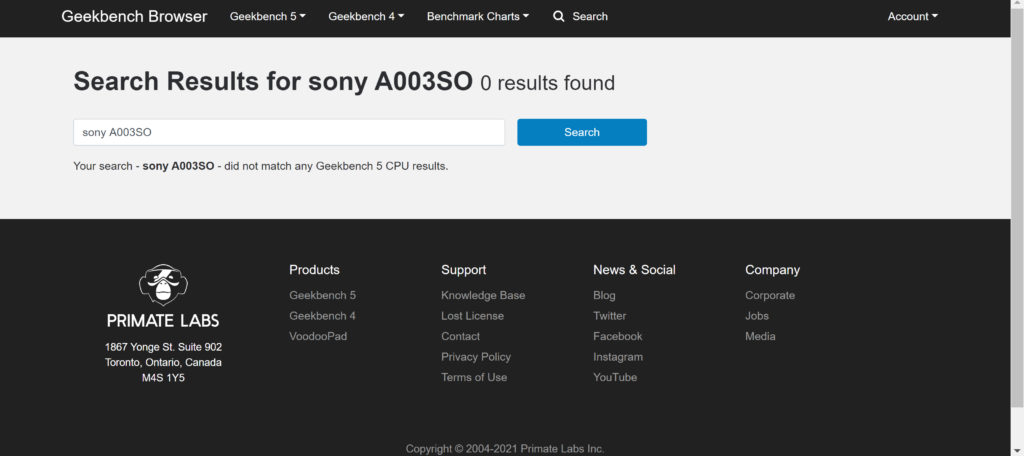Click the '0 results found' text

pos(548,83)
